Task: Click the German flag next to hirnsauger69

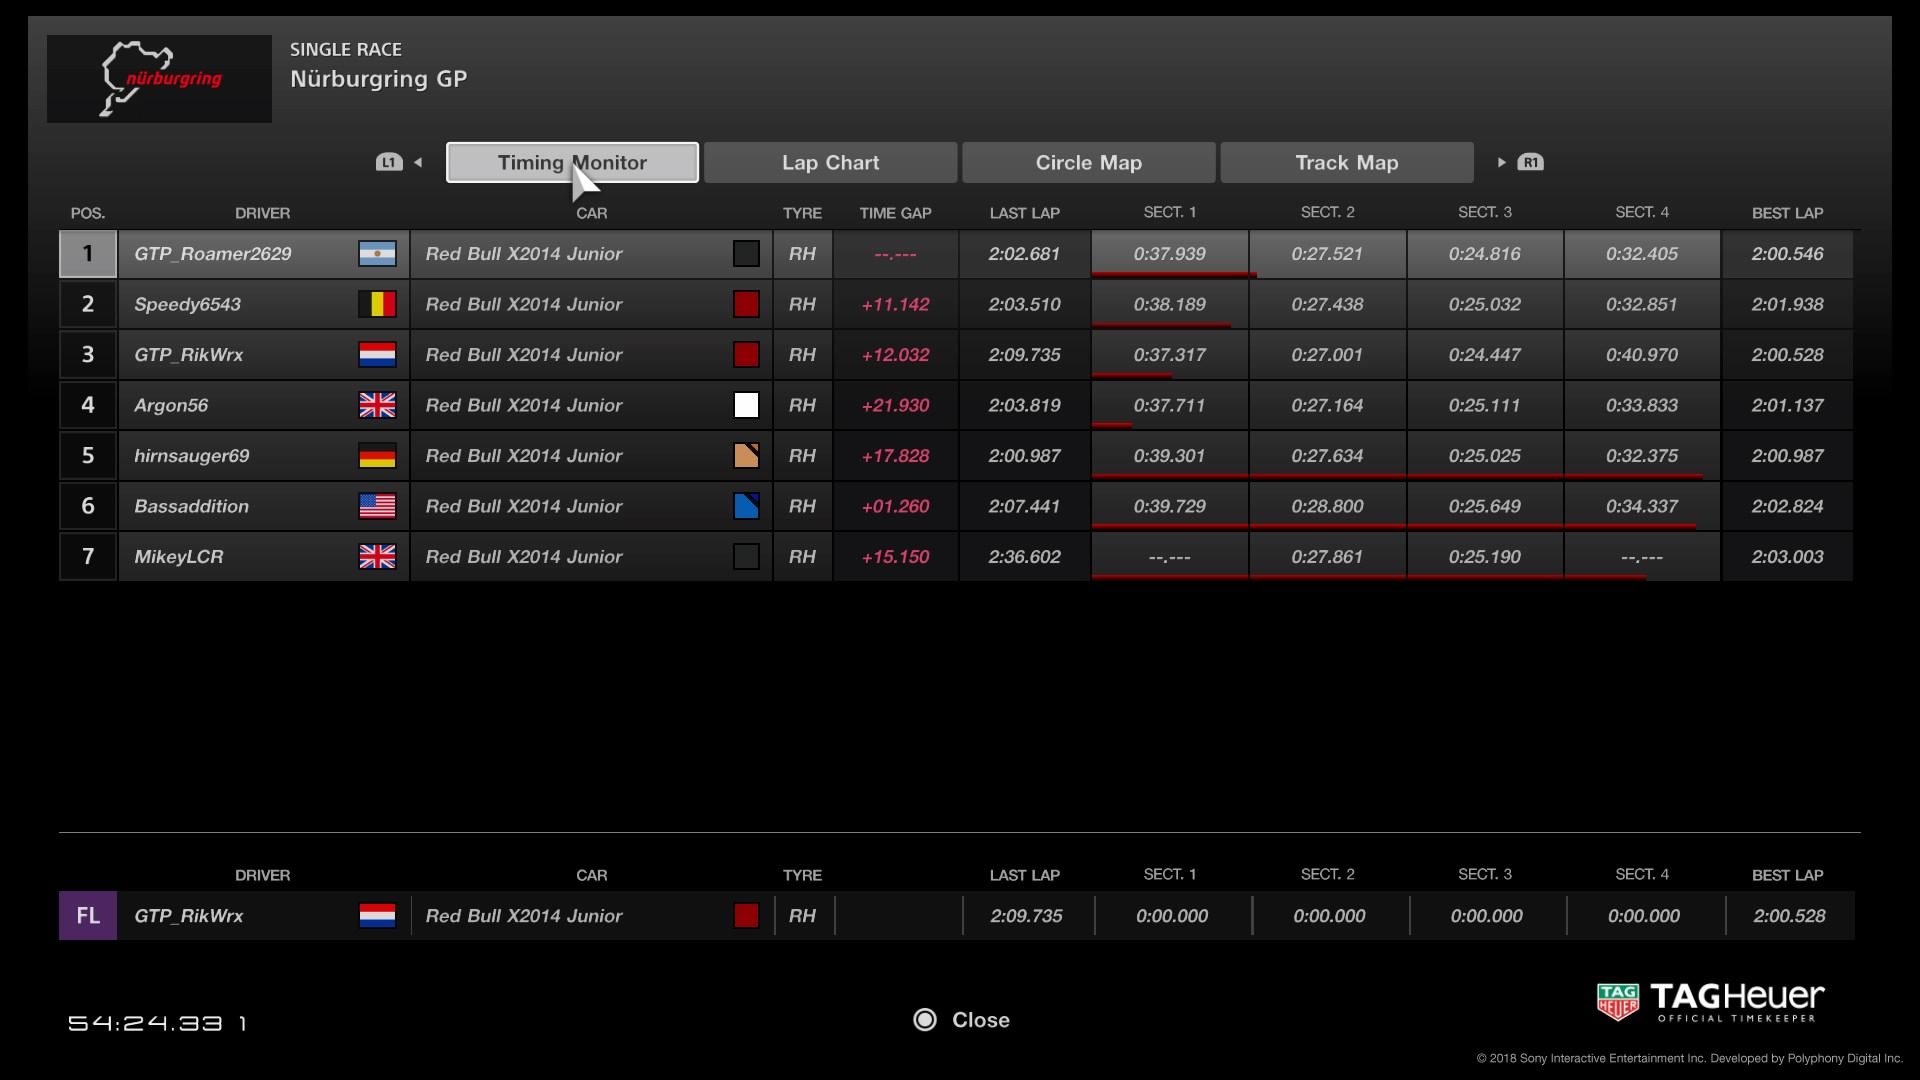Action: 377,456
